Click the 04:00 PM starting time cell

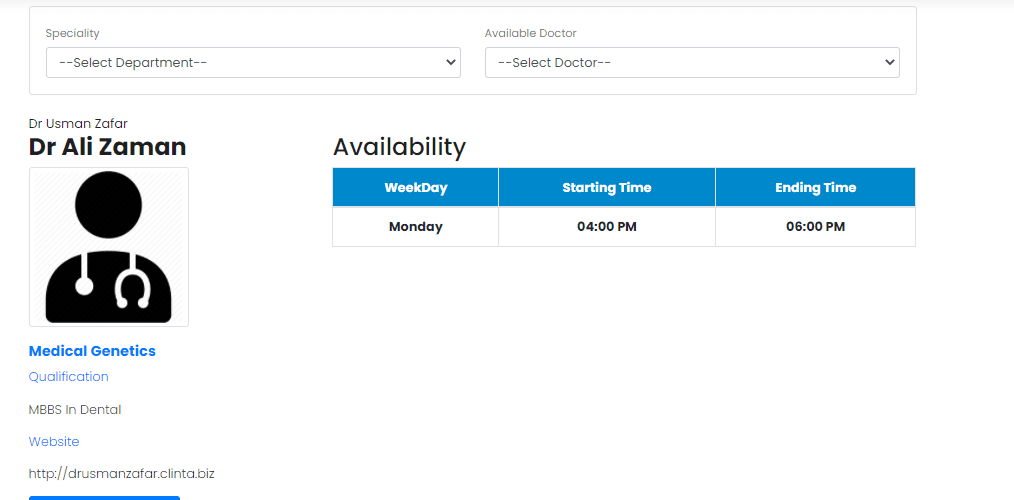(607, 227)
